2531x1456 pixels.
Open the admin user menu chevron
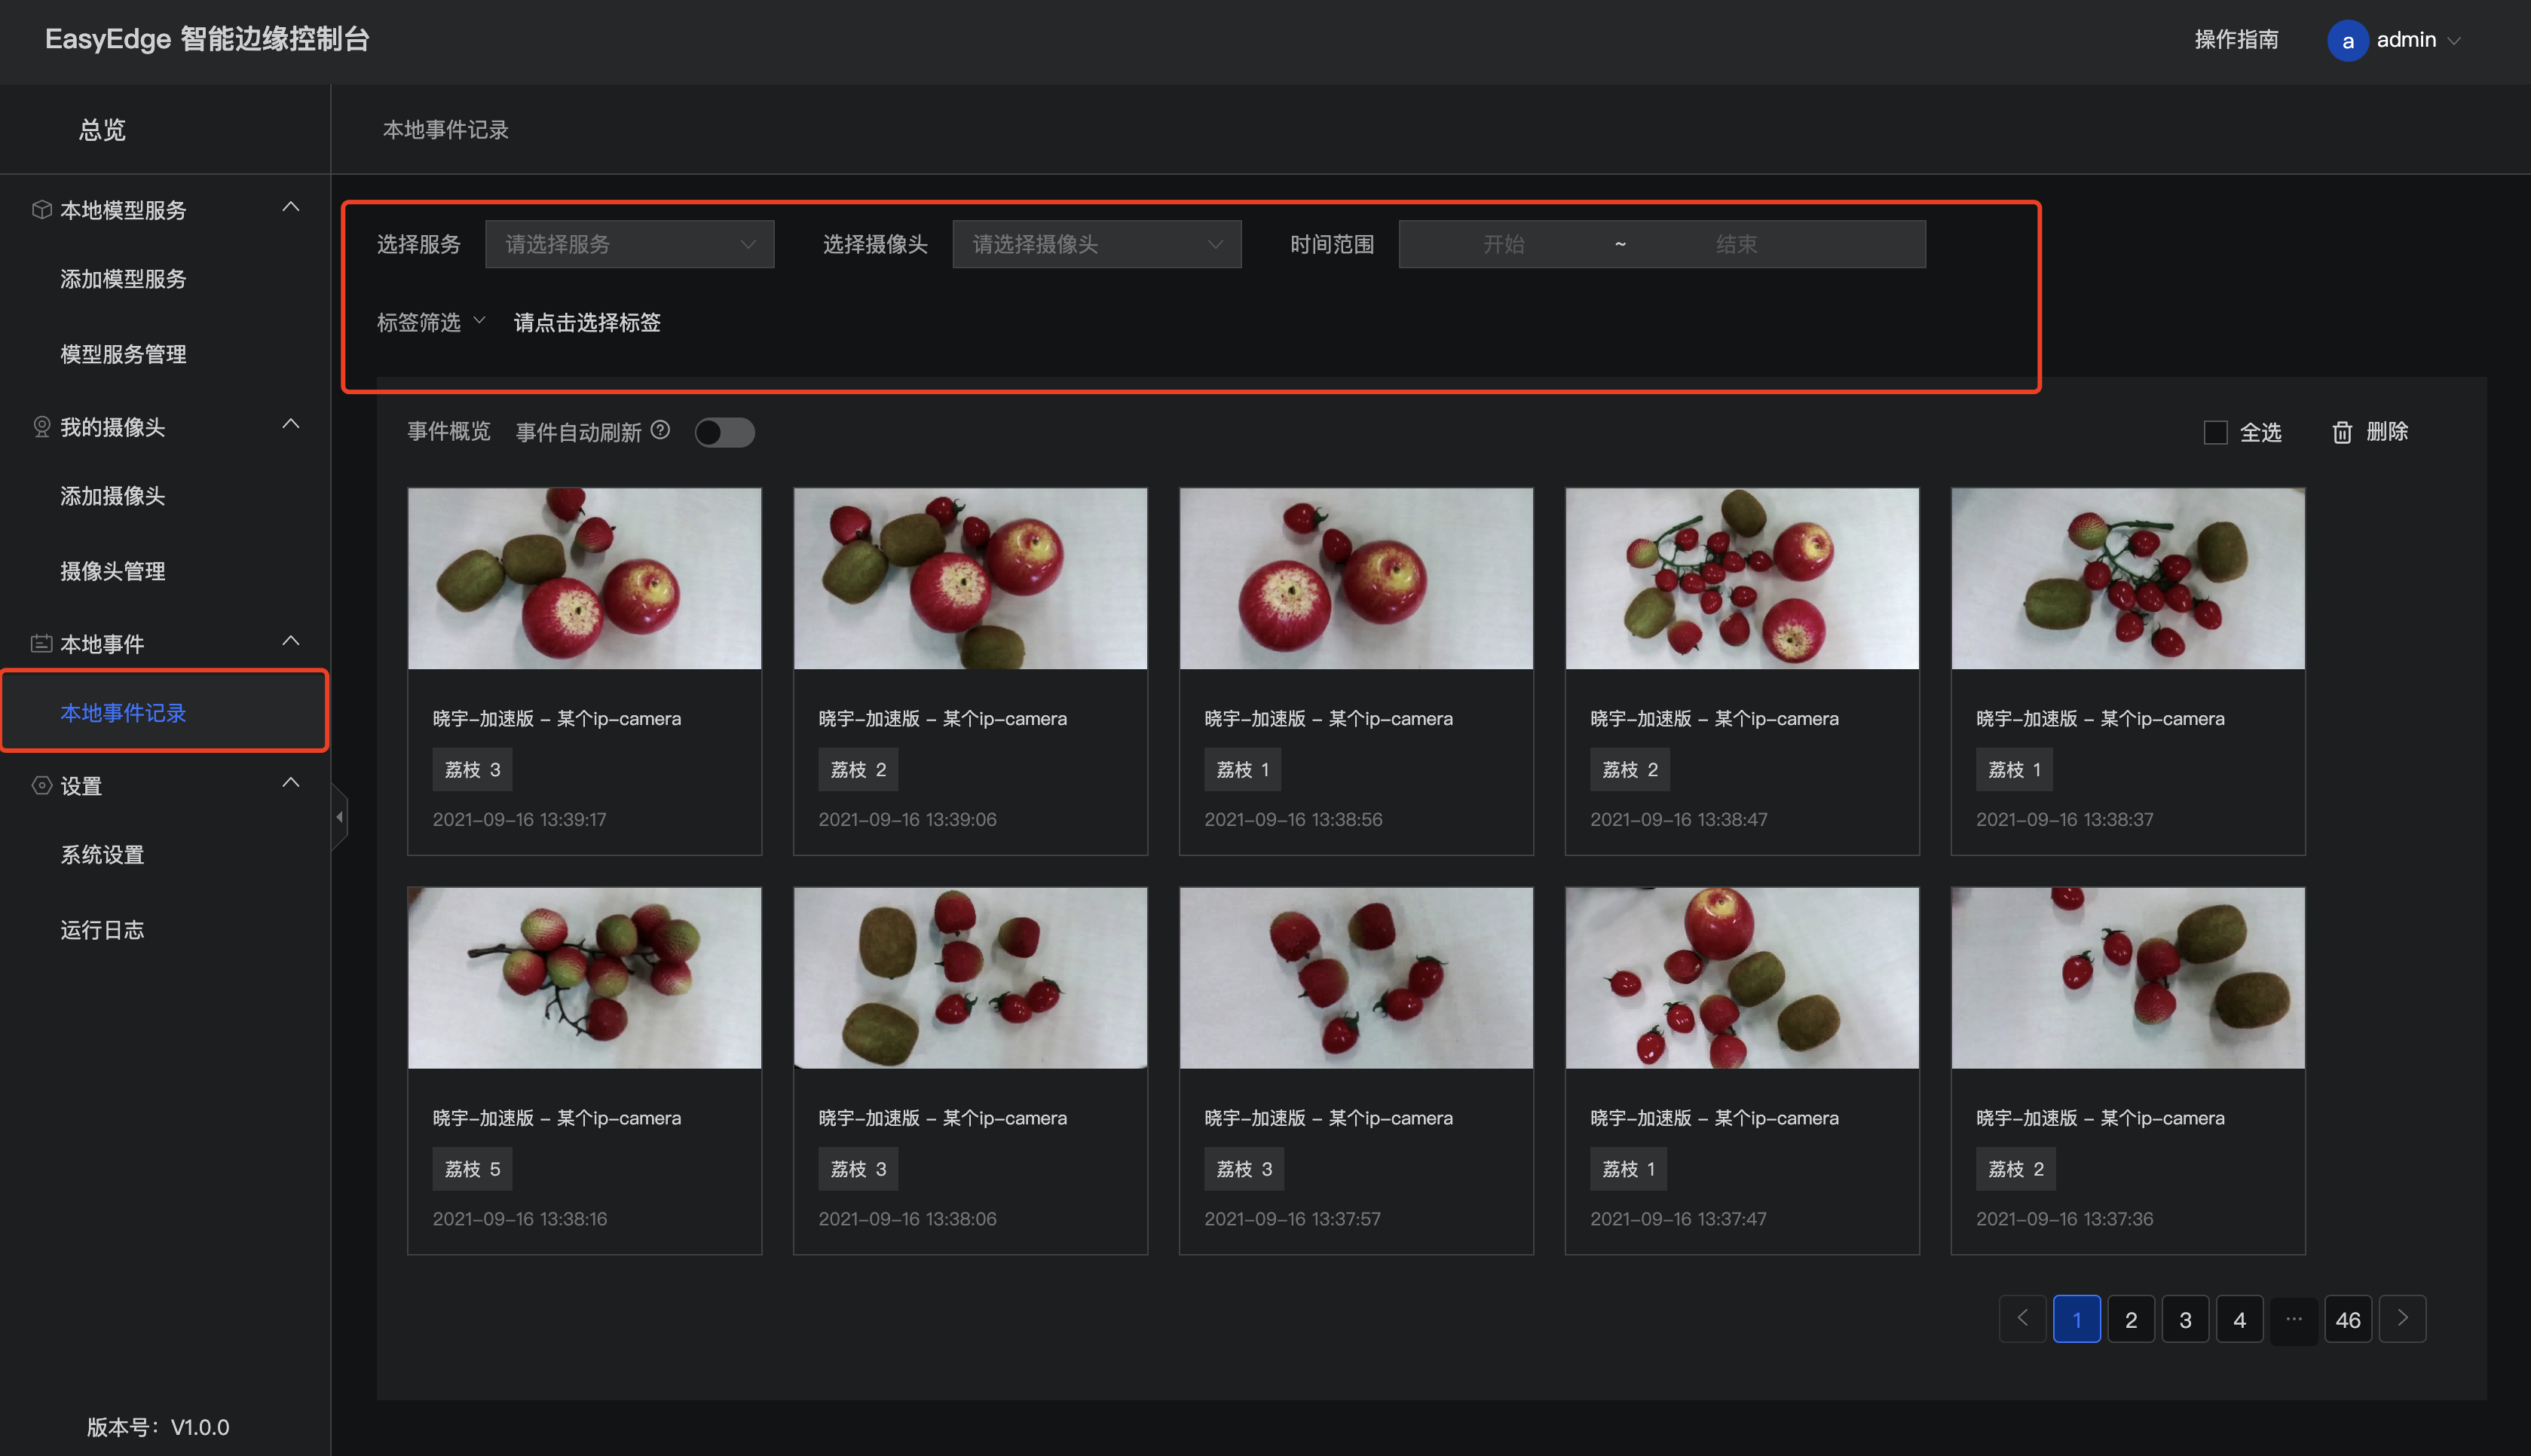coord(2454,41)
